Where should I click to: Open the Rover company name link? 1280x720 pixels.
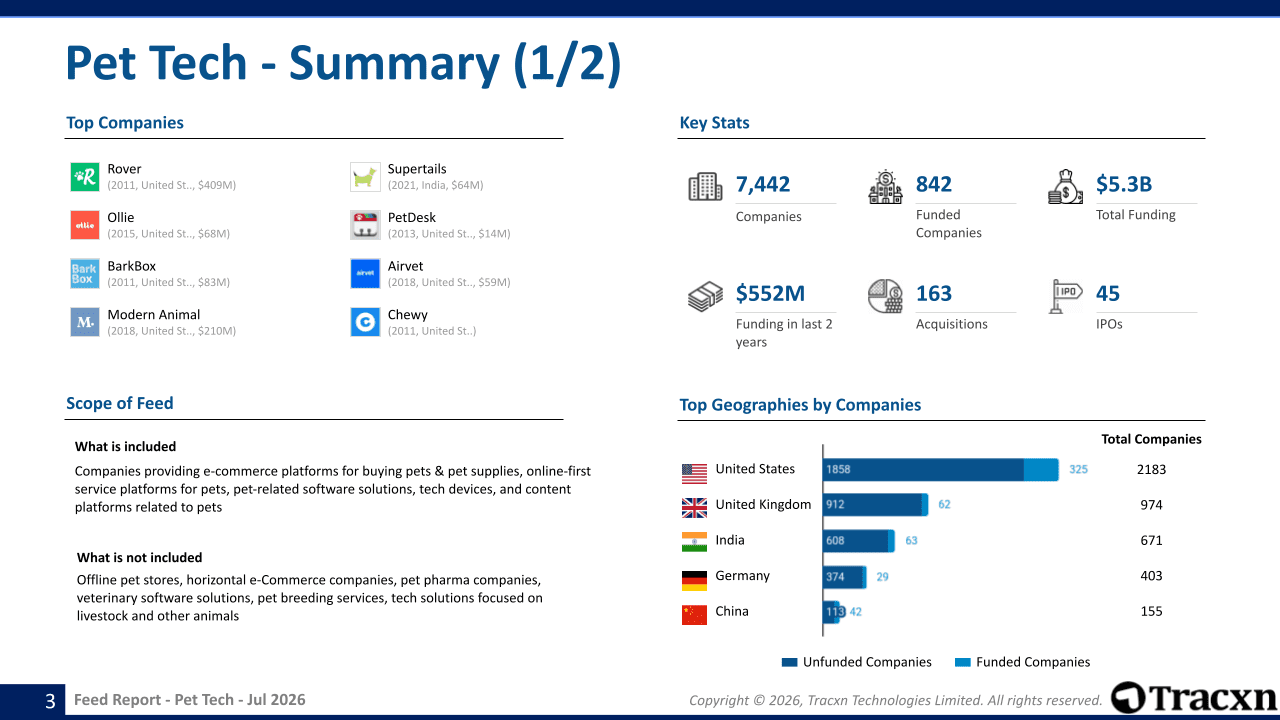coord(125,169)
